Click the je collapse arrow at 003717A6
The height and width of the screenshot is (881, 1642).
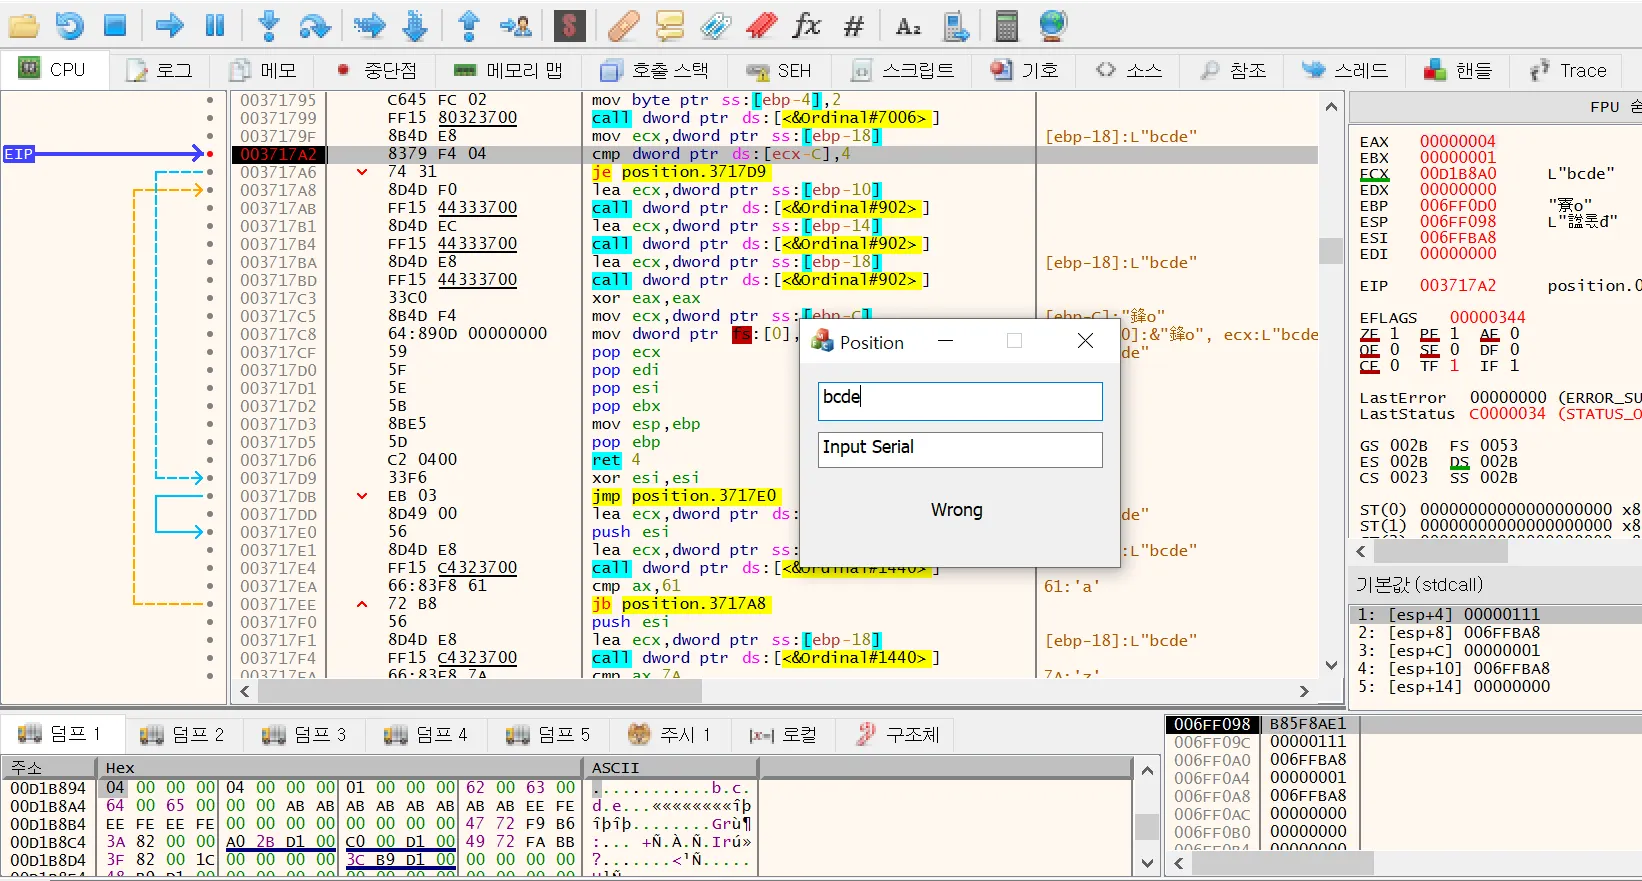362,172
